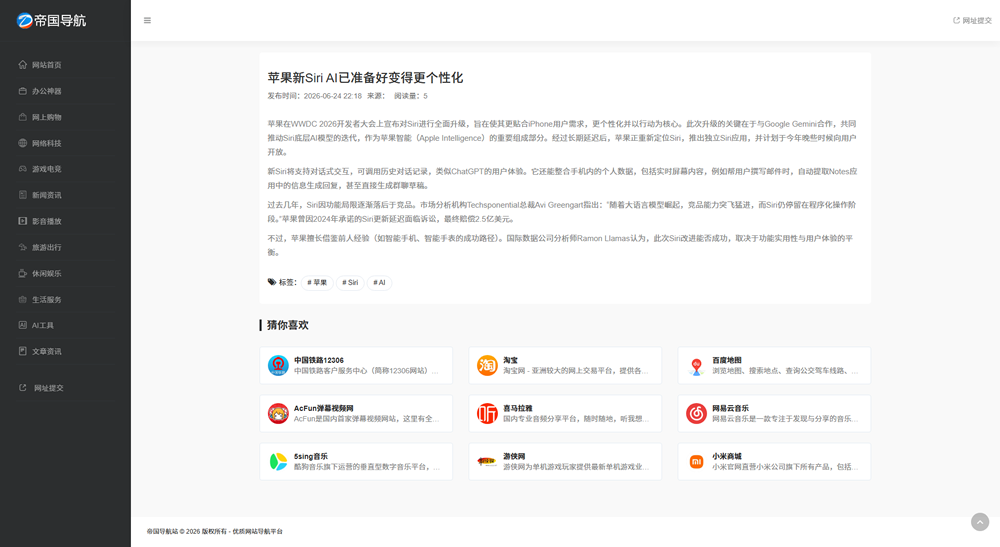The width and height of the screenshot is (1000, 547).
Task: Click the tag icon beside 标签
Action: pyautogui.click(x=272, y=282)
